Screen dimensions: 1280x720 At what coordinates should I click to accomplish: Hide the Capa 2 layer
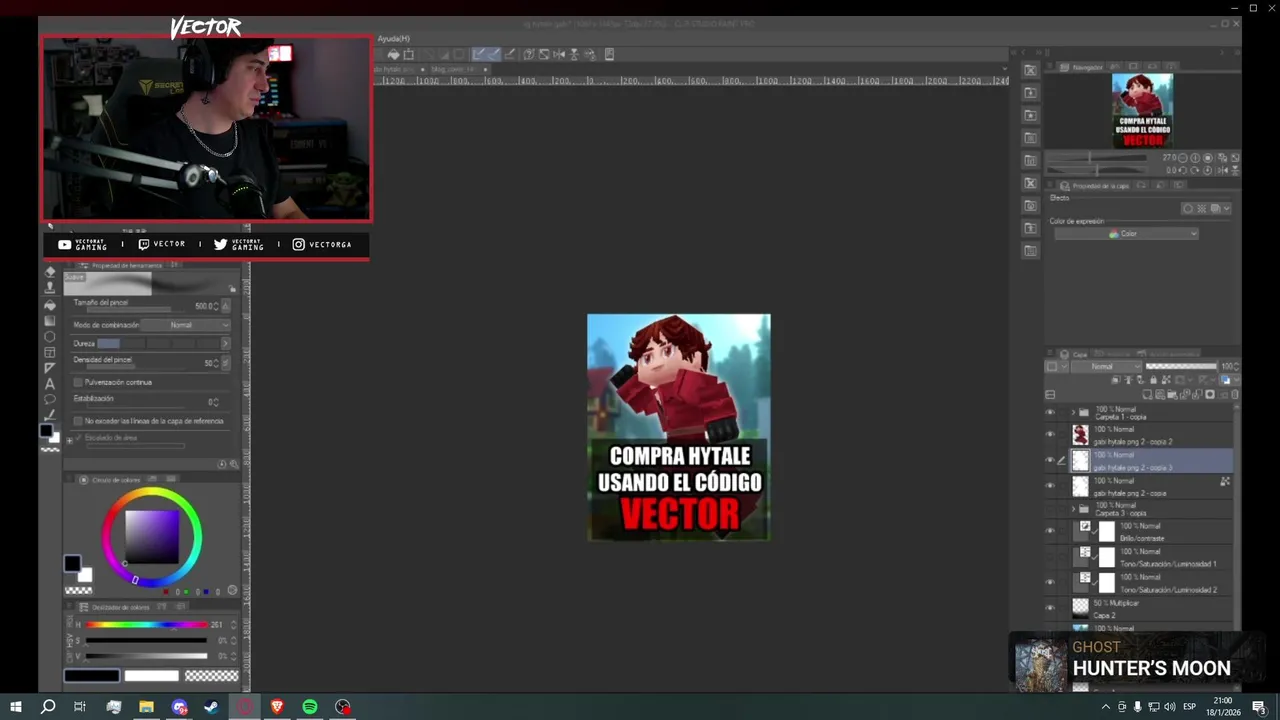click(x=1050, y=608)
